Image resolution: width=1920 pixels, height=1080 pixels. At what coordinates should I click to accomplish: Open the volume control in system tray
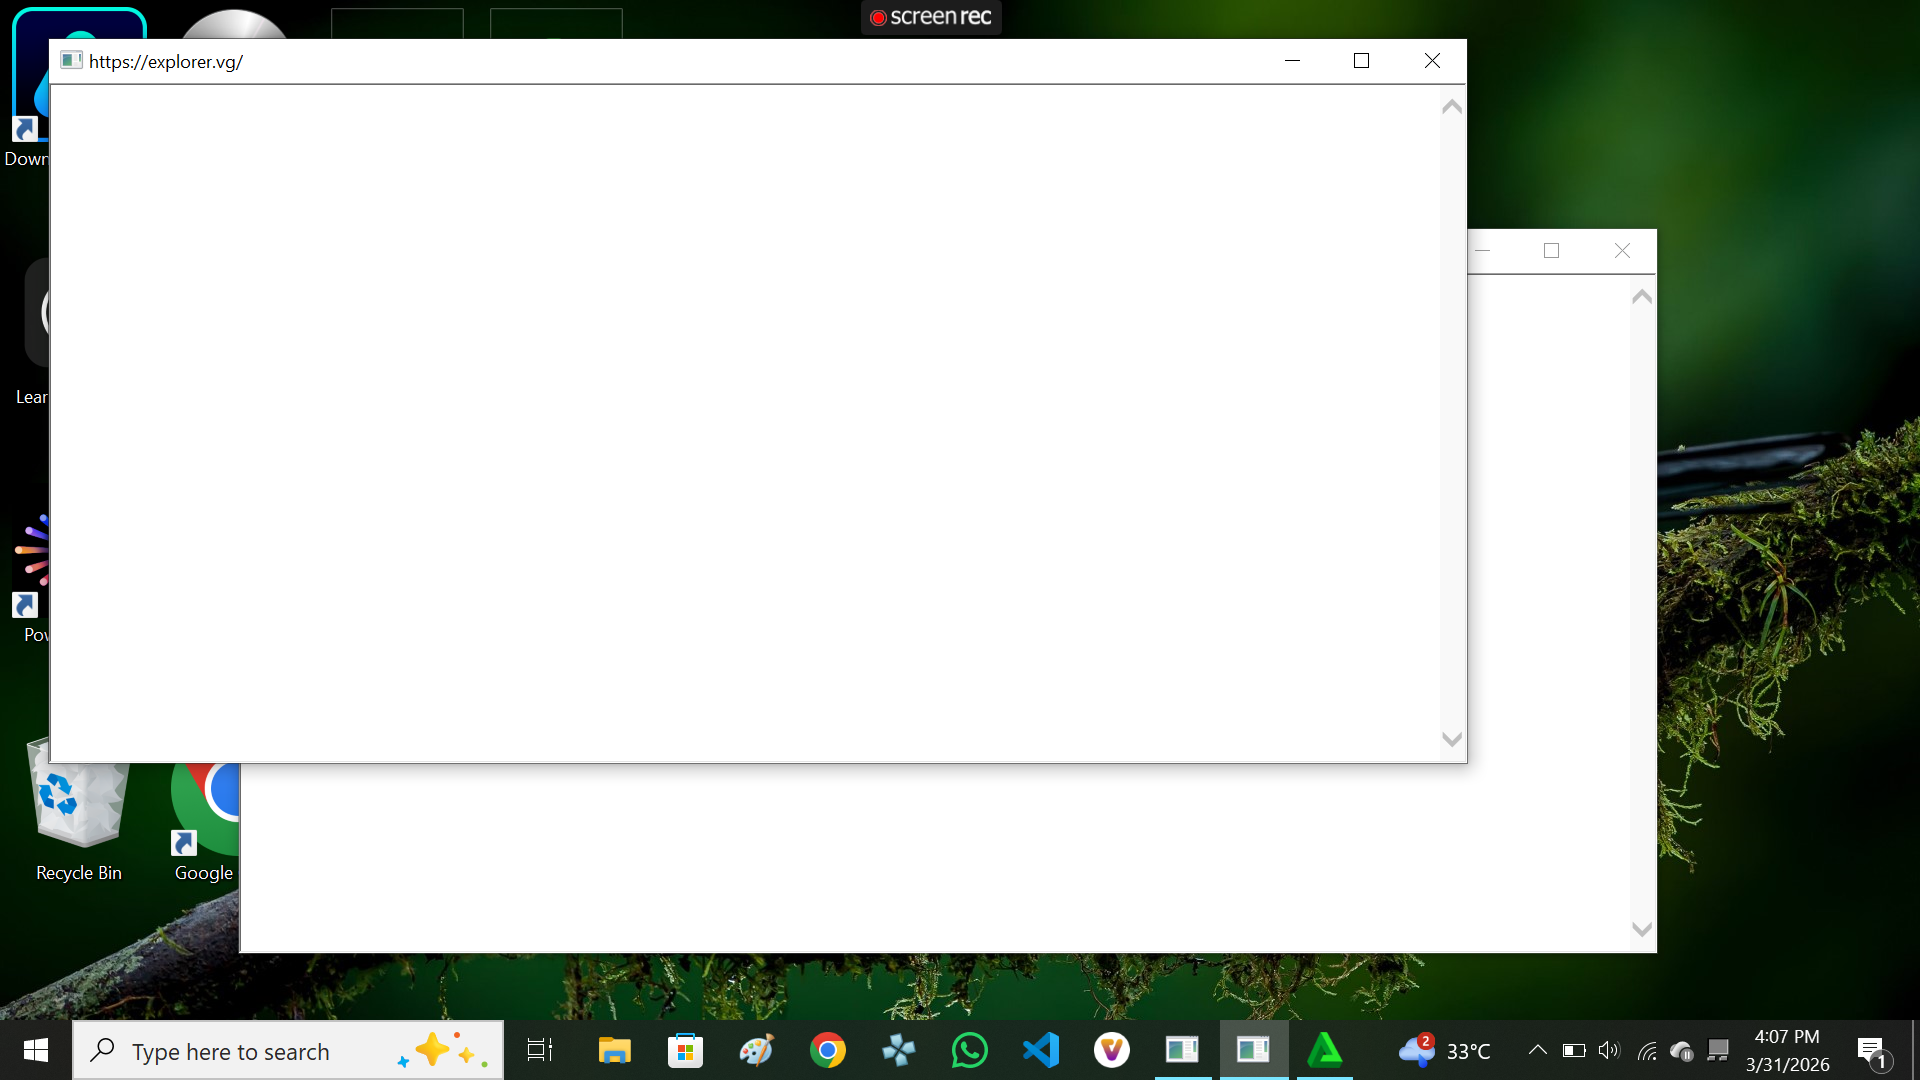(x=1609, y=1050)
